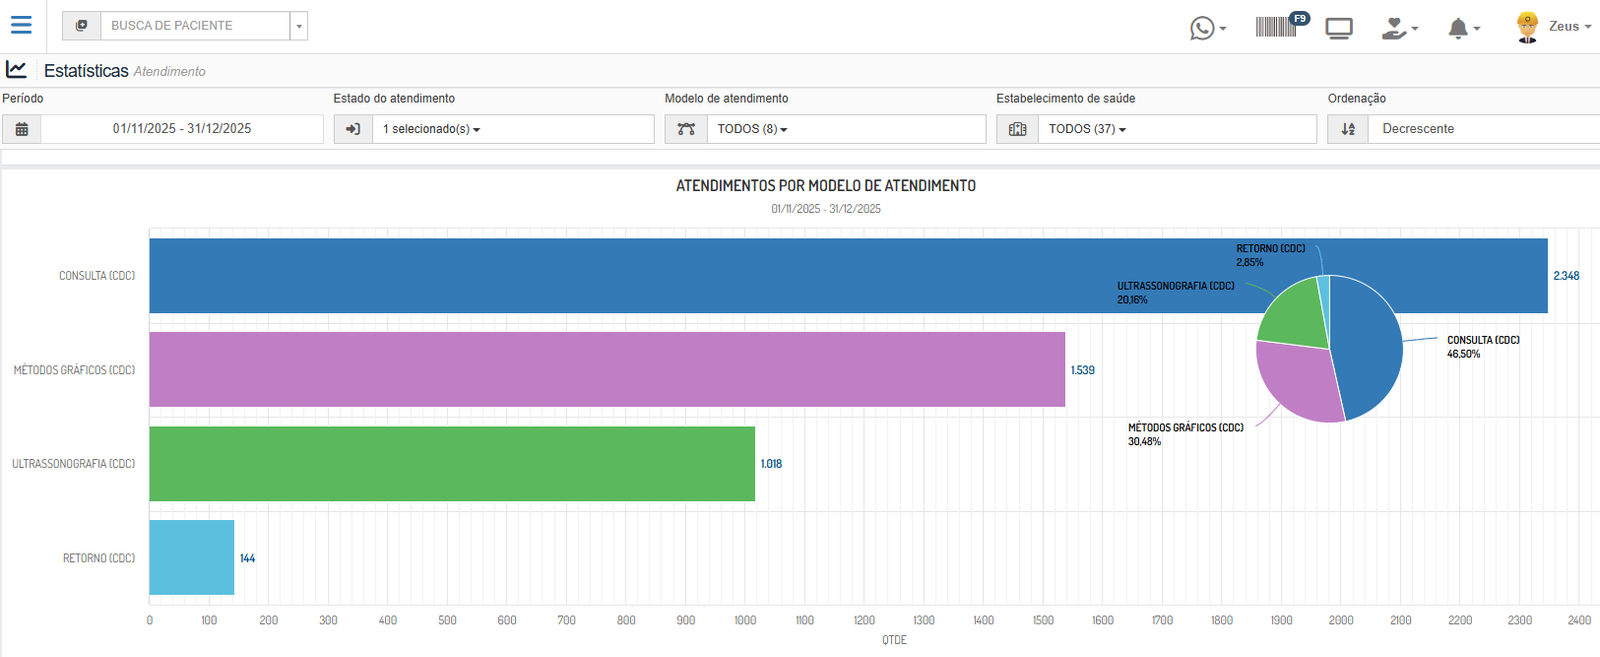Viewport: 1600px width, 657px height.
Task: Click the Busca de Paciente search field
Action: [x=195, y=26]
